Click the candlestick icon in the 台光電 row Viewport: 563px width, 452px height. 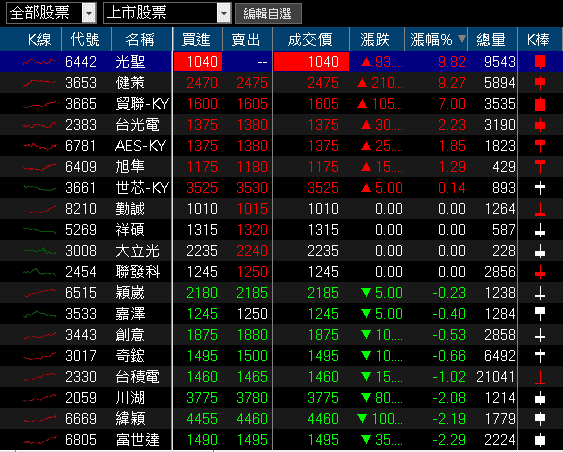(x=540, y=125)
